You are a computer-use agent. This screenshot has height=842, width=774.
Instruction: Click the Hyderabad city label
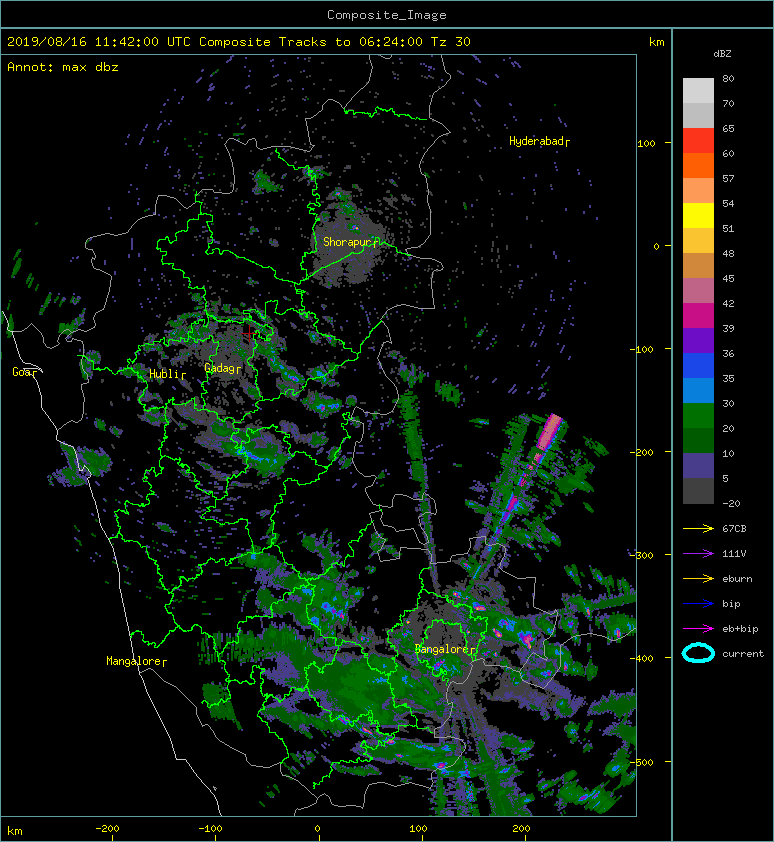coord(536,141)
